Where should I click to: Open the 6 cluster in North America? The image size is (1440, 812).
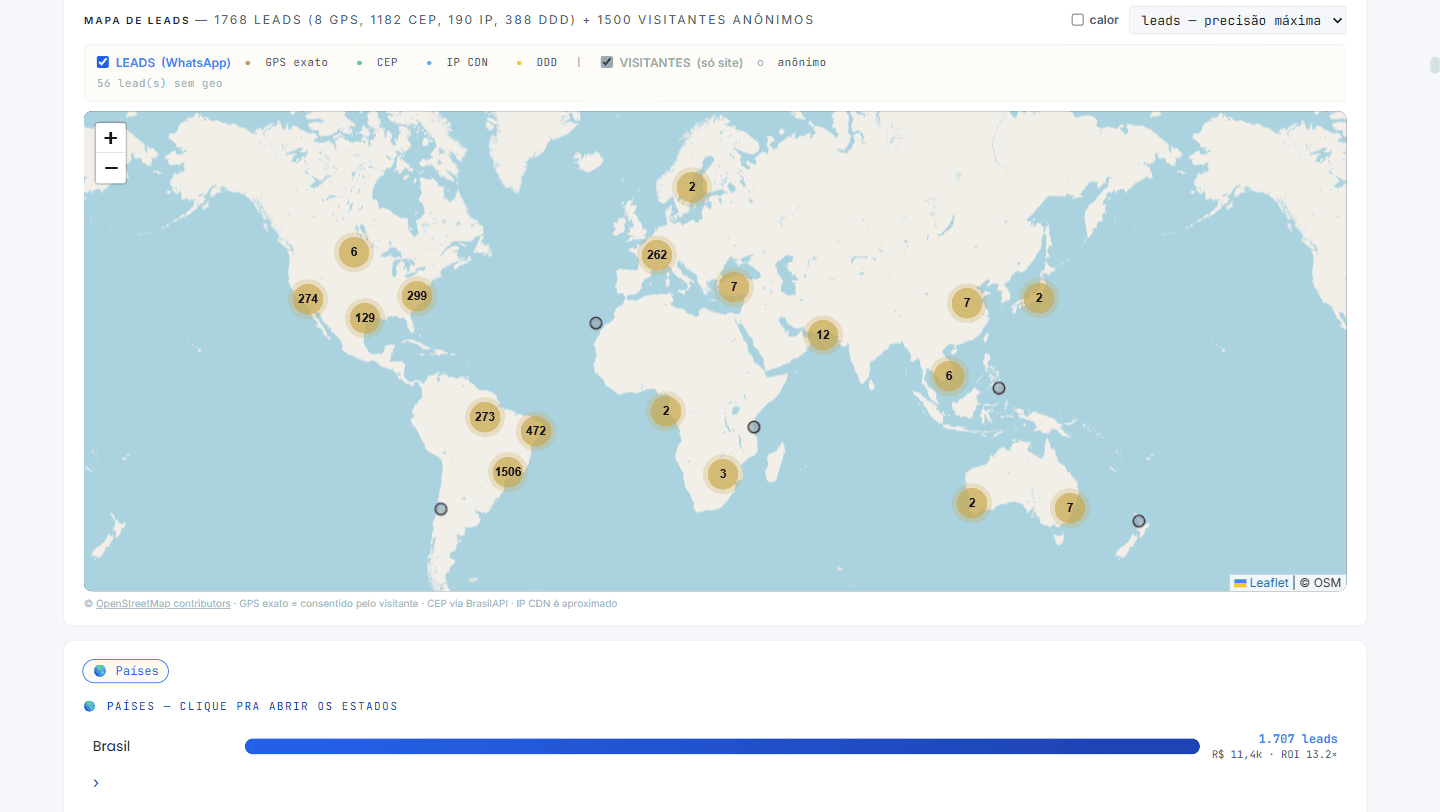tap(354, 252)
